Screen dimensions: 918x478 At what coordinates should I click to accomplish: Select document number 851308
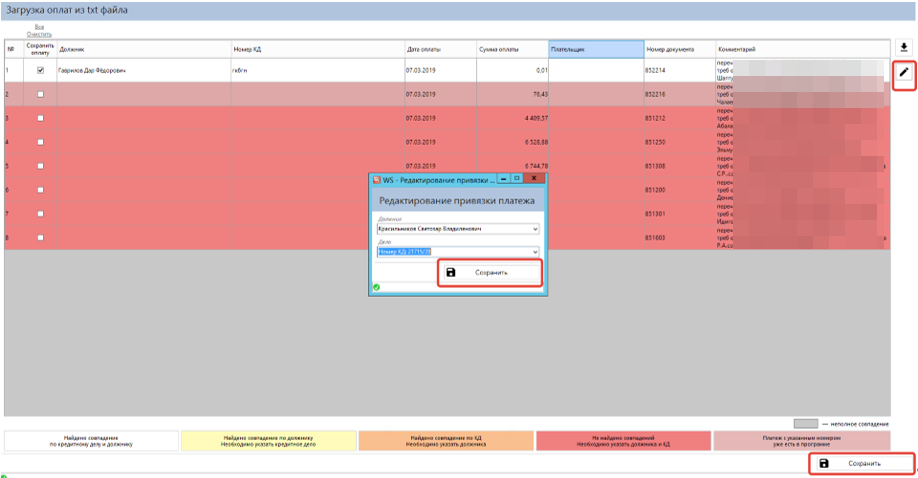tap(680, 166)
